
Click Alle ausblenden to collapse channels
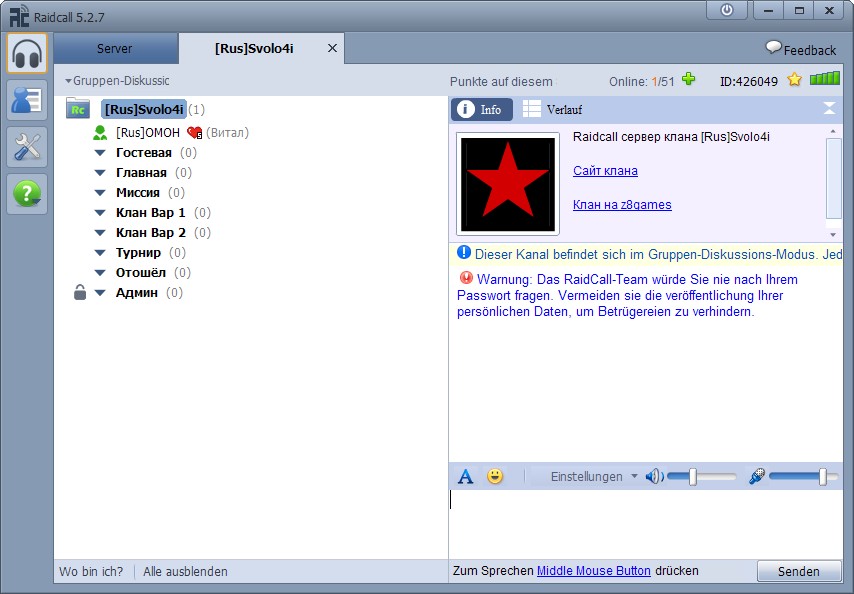click(x=185, y=571)
